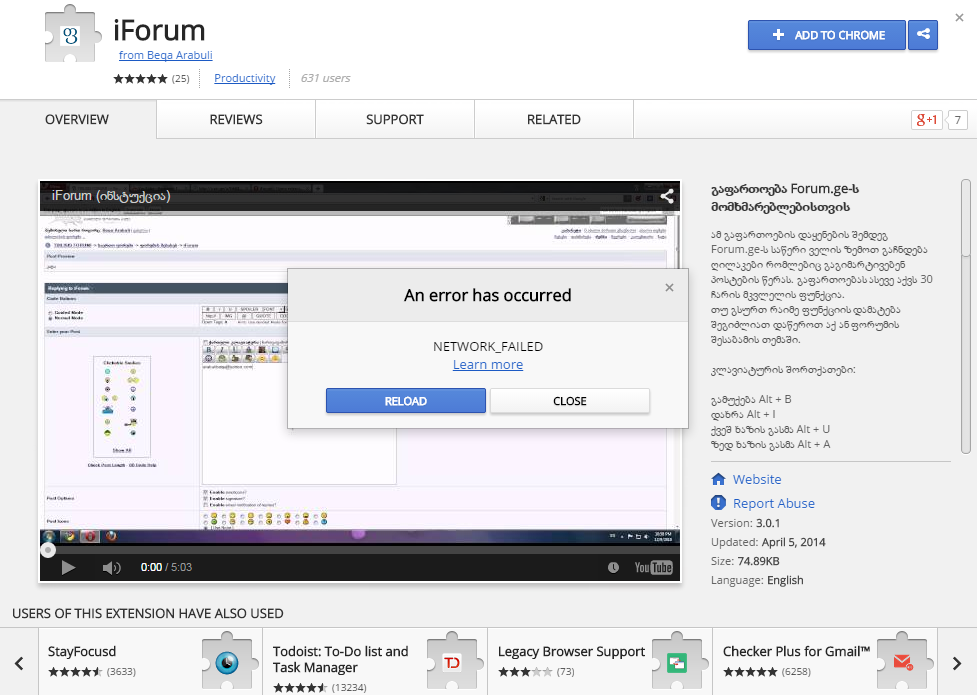Click the StayFocusd title
Viewport: 977px width, 695px height.
(82, 651)
